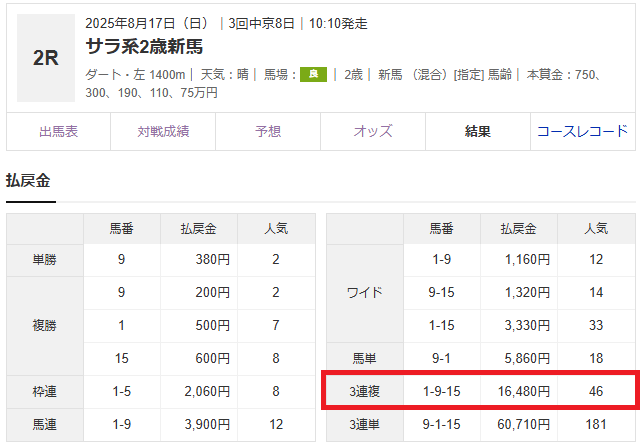The image size is (642, 445).
Task: Click the ワイド row header
Action: coord(364,293)
